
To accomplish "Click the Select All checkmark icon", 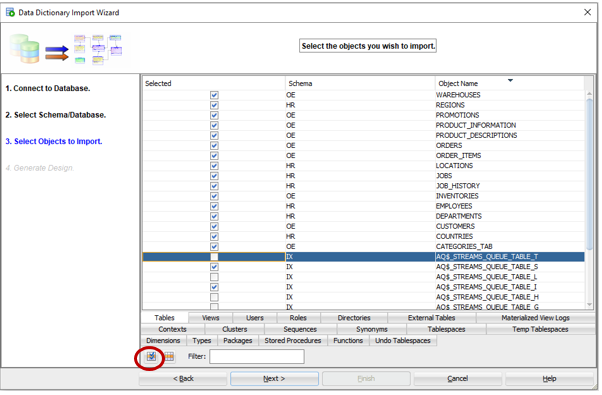I will pos(151,357).
